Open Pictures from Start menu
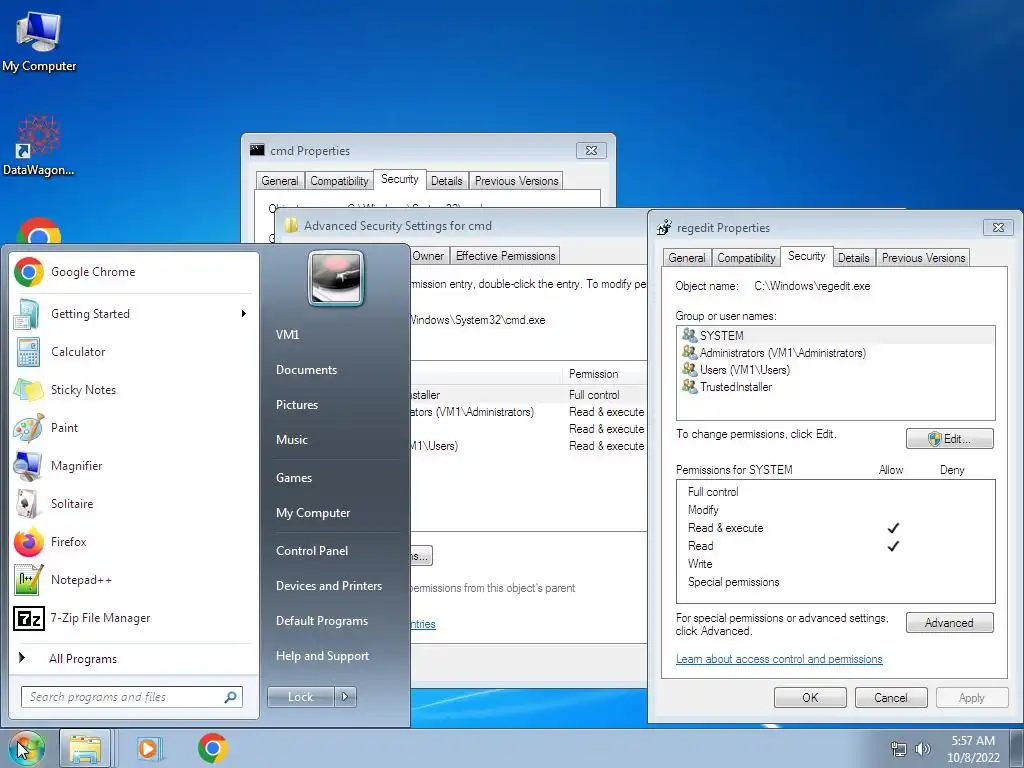 [297, 405]
